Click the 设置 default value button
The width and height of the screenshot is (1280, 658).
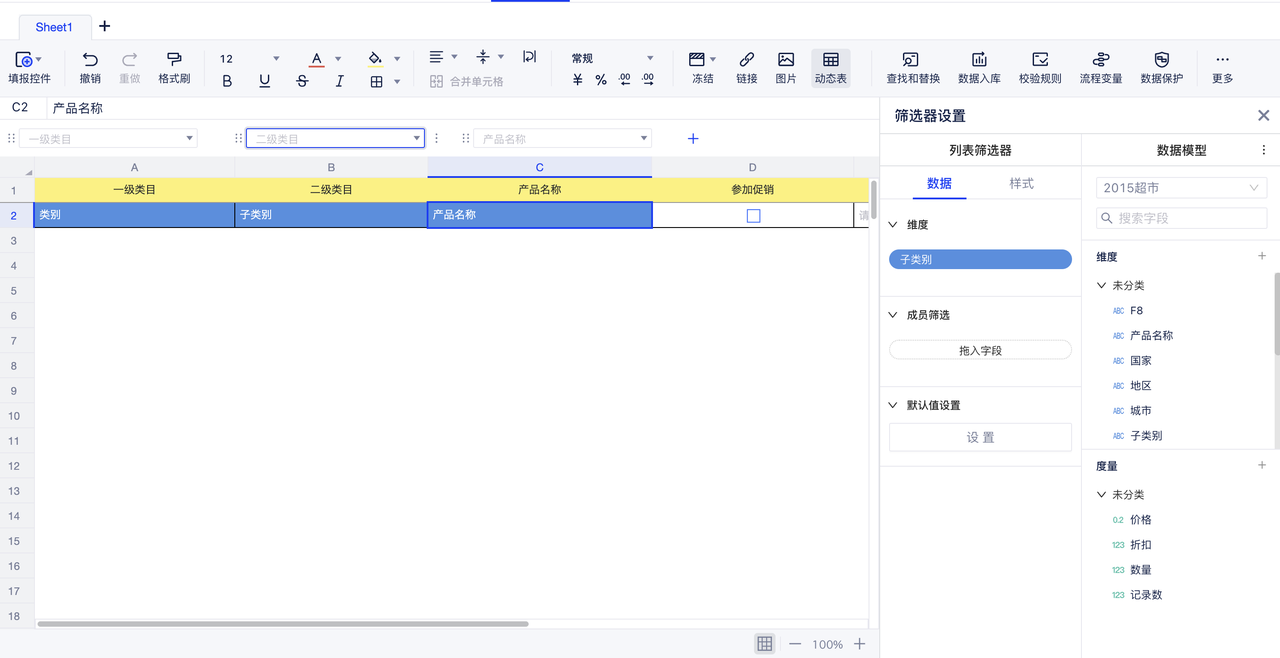980,437
